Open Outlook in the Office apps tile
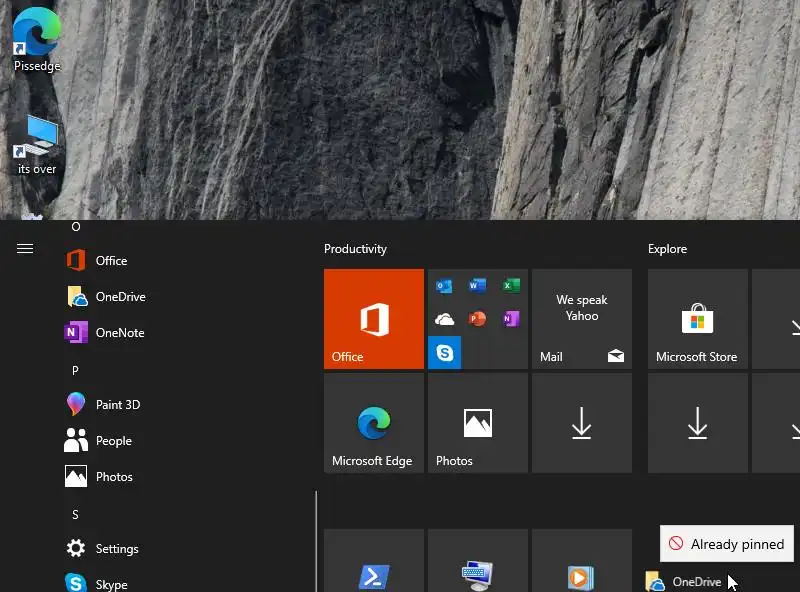This screenshot has width=800, height=592. pyautogui.click(x=444, y=286)
